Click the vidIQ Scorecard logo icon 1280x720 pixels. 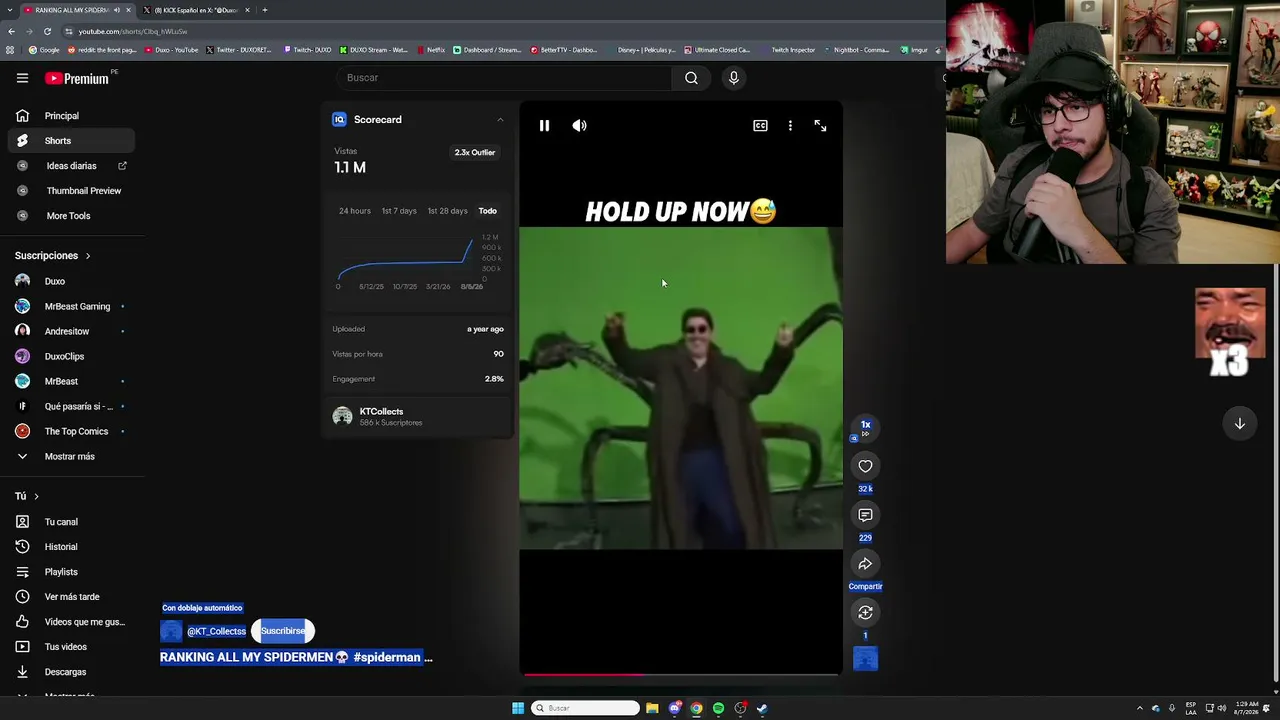(339, 120)
